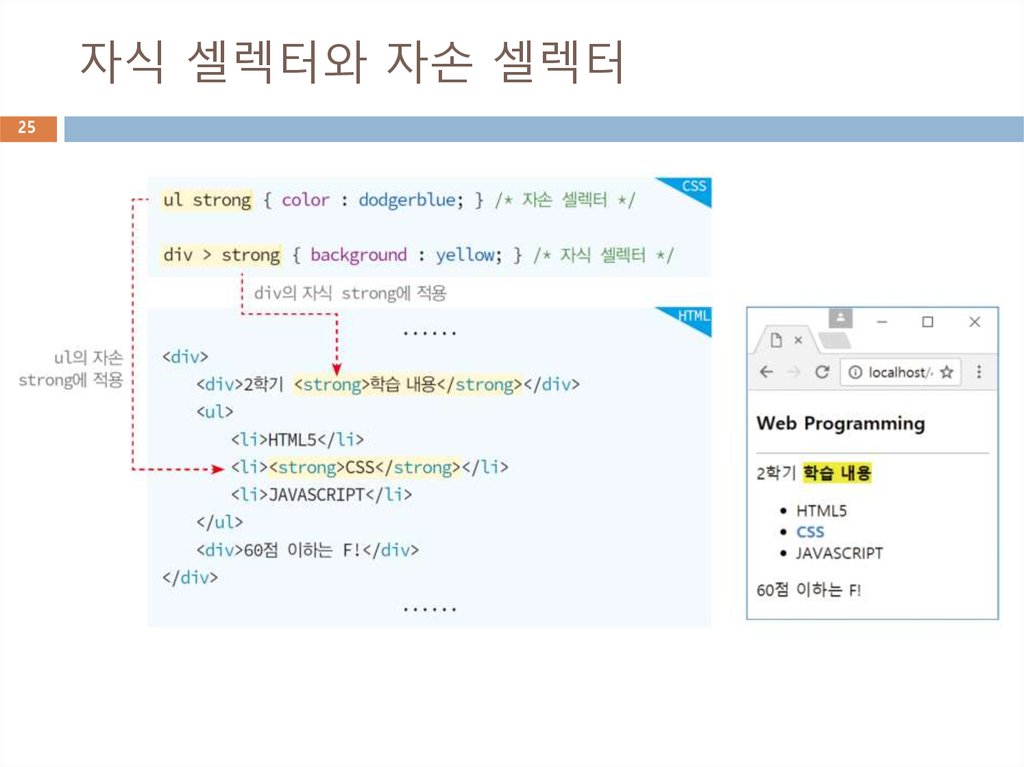Image resolution: width=1024 pixels, height=767 pixels.
Task: Click the 자식 셀렉터 comment in CSS code
Action: (x=603, y=255)
